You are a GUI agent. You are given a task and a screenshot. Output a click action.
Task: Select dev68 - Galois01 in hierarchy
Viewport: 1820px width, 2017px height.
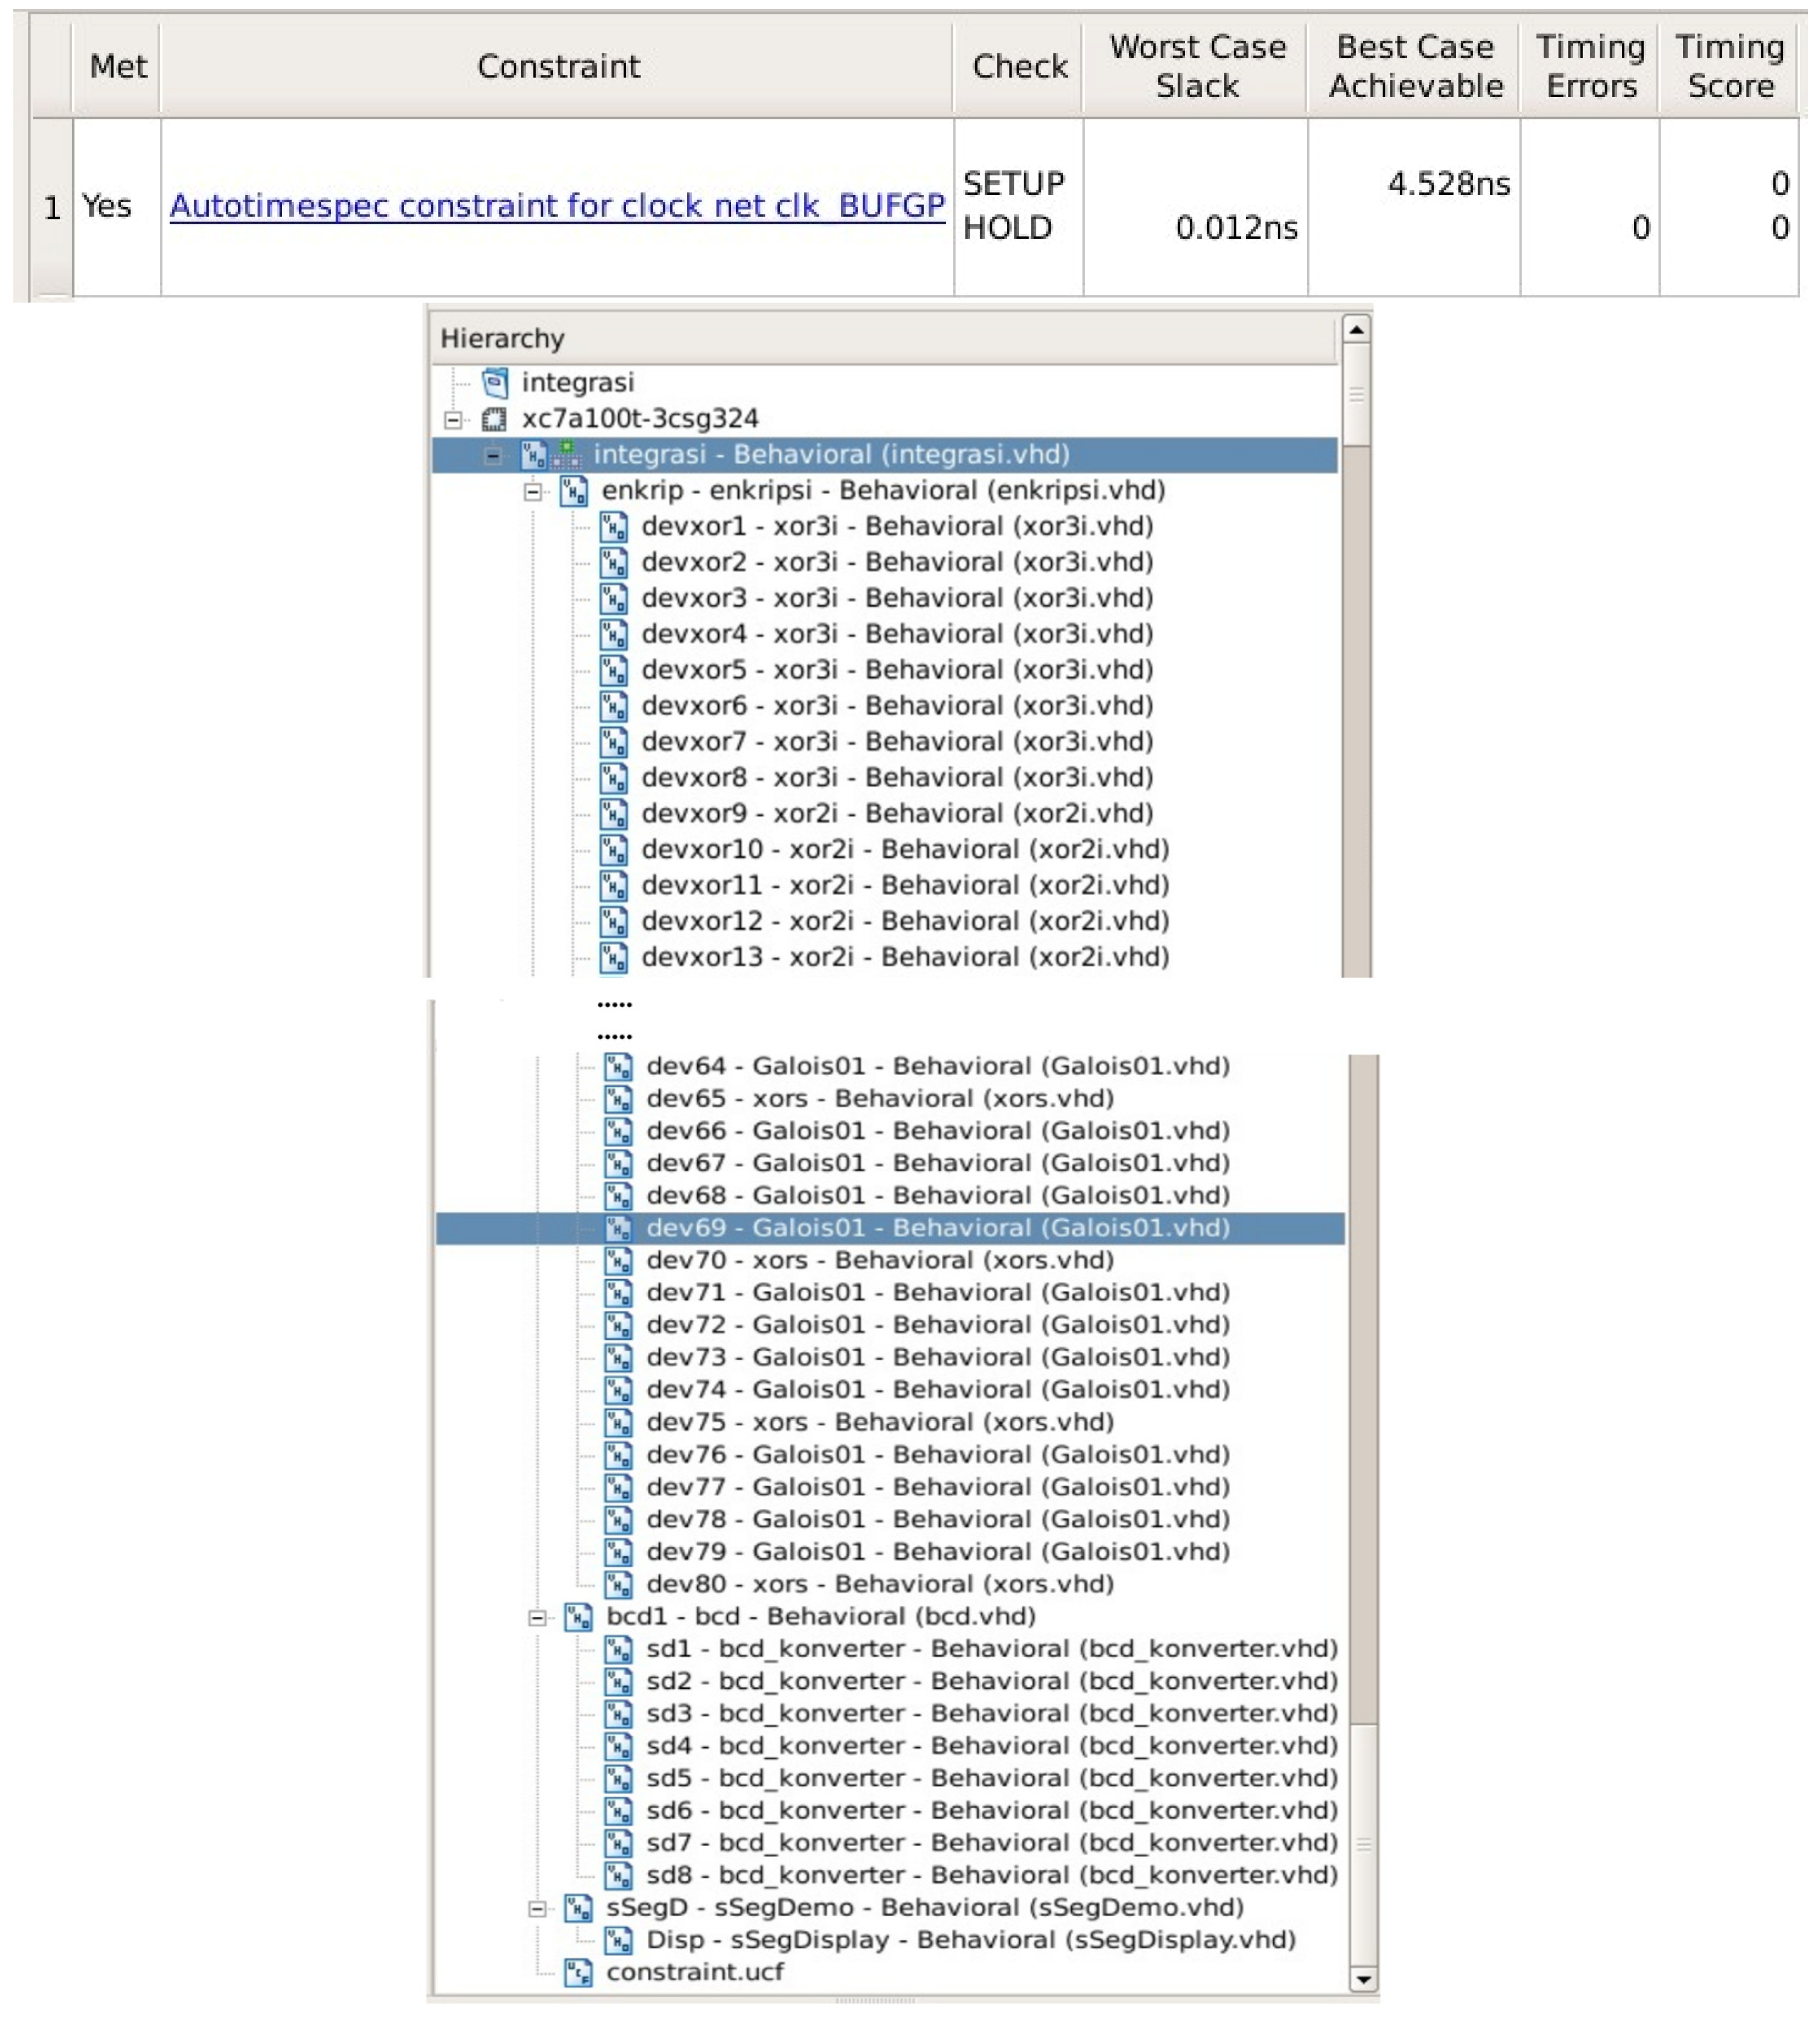coord(938,1196)
